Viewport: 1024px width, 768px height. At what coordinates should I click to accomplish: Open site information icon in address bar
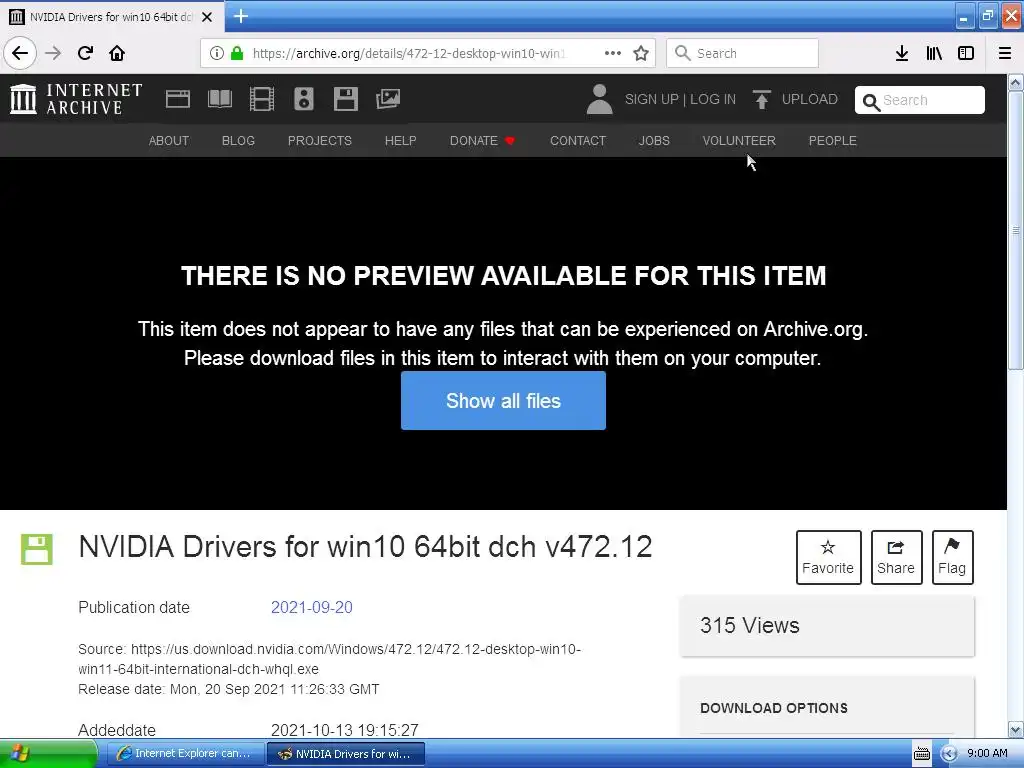point(217,53)
